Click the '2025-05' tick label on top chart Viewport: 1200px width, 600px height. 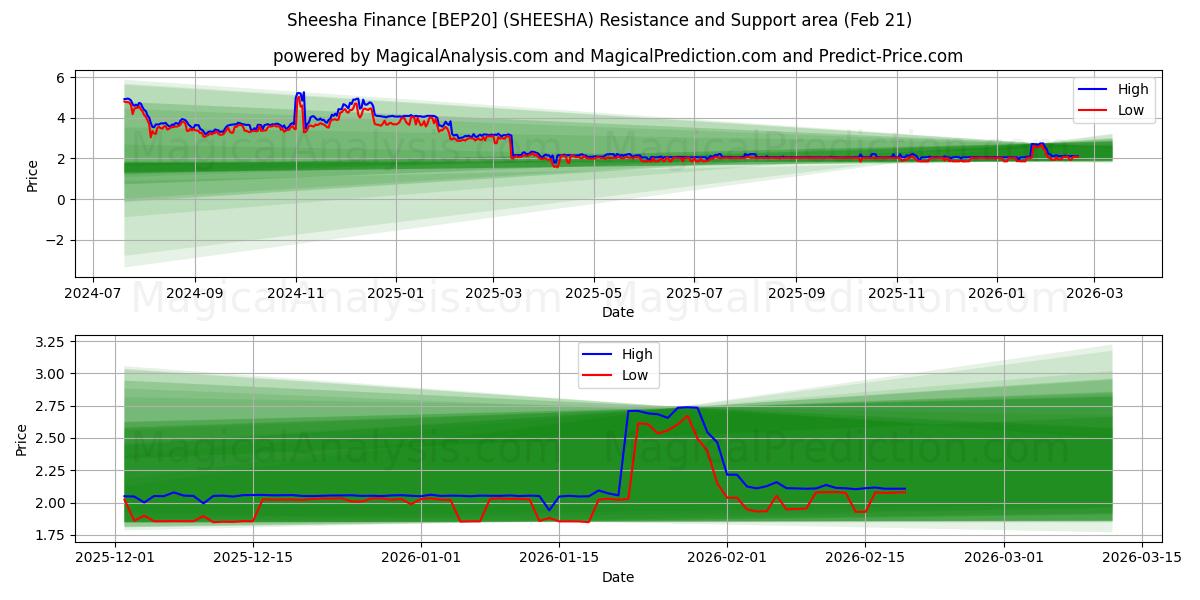(594, 295)
